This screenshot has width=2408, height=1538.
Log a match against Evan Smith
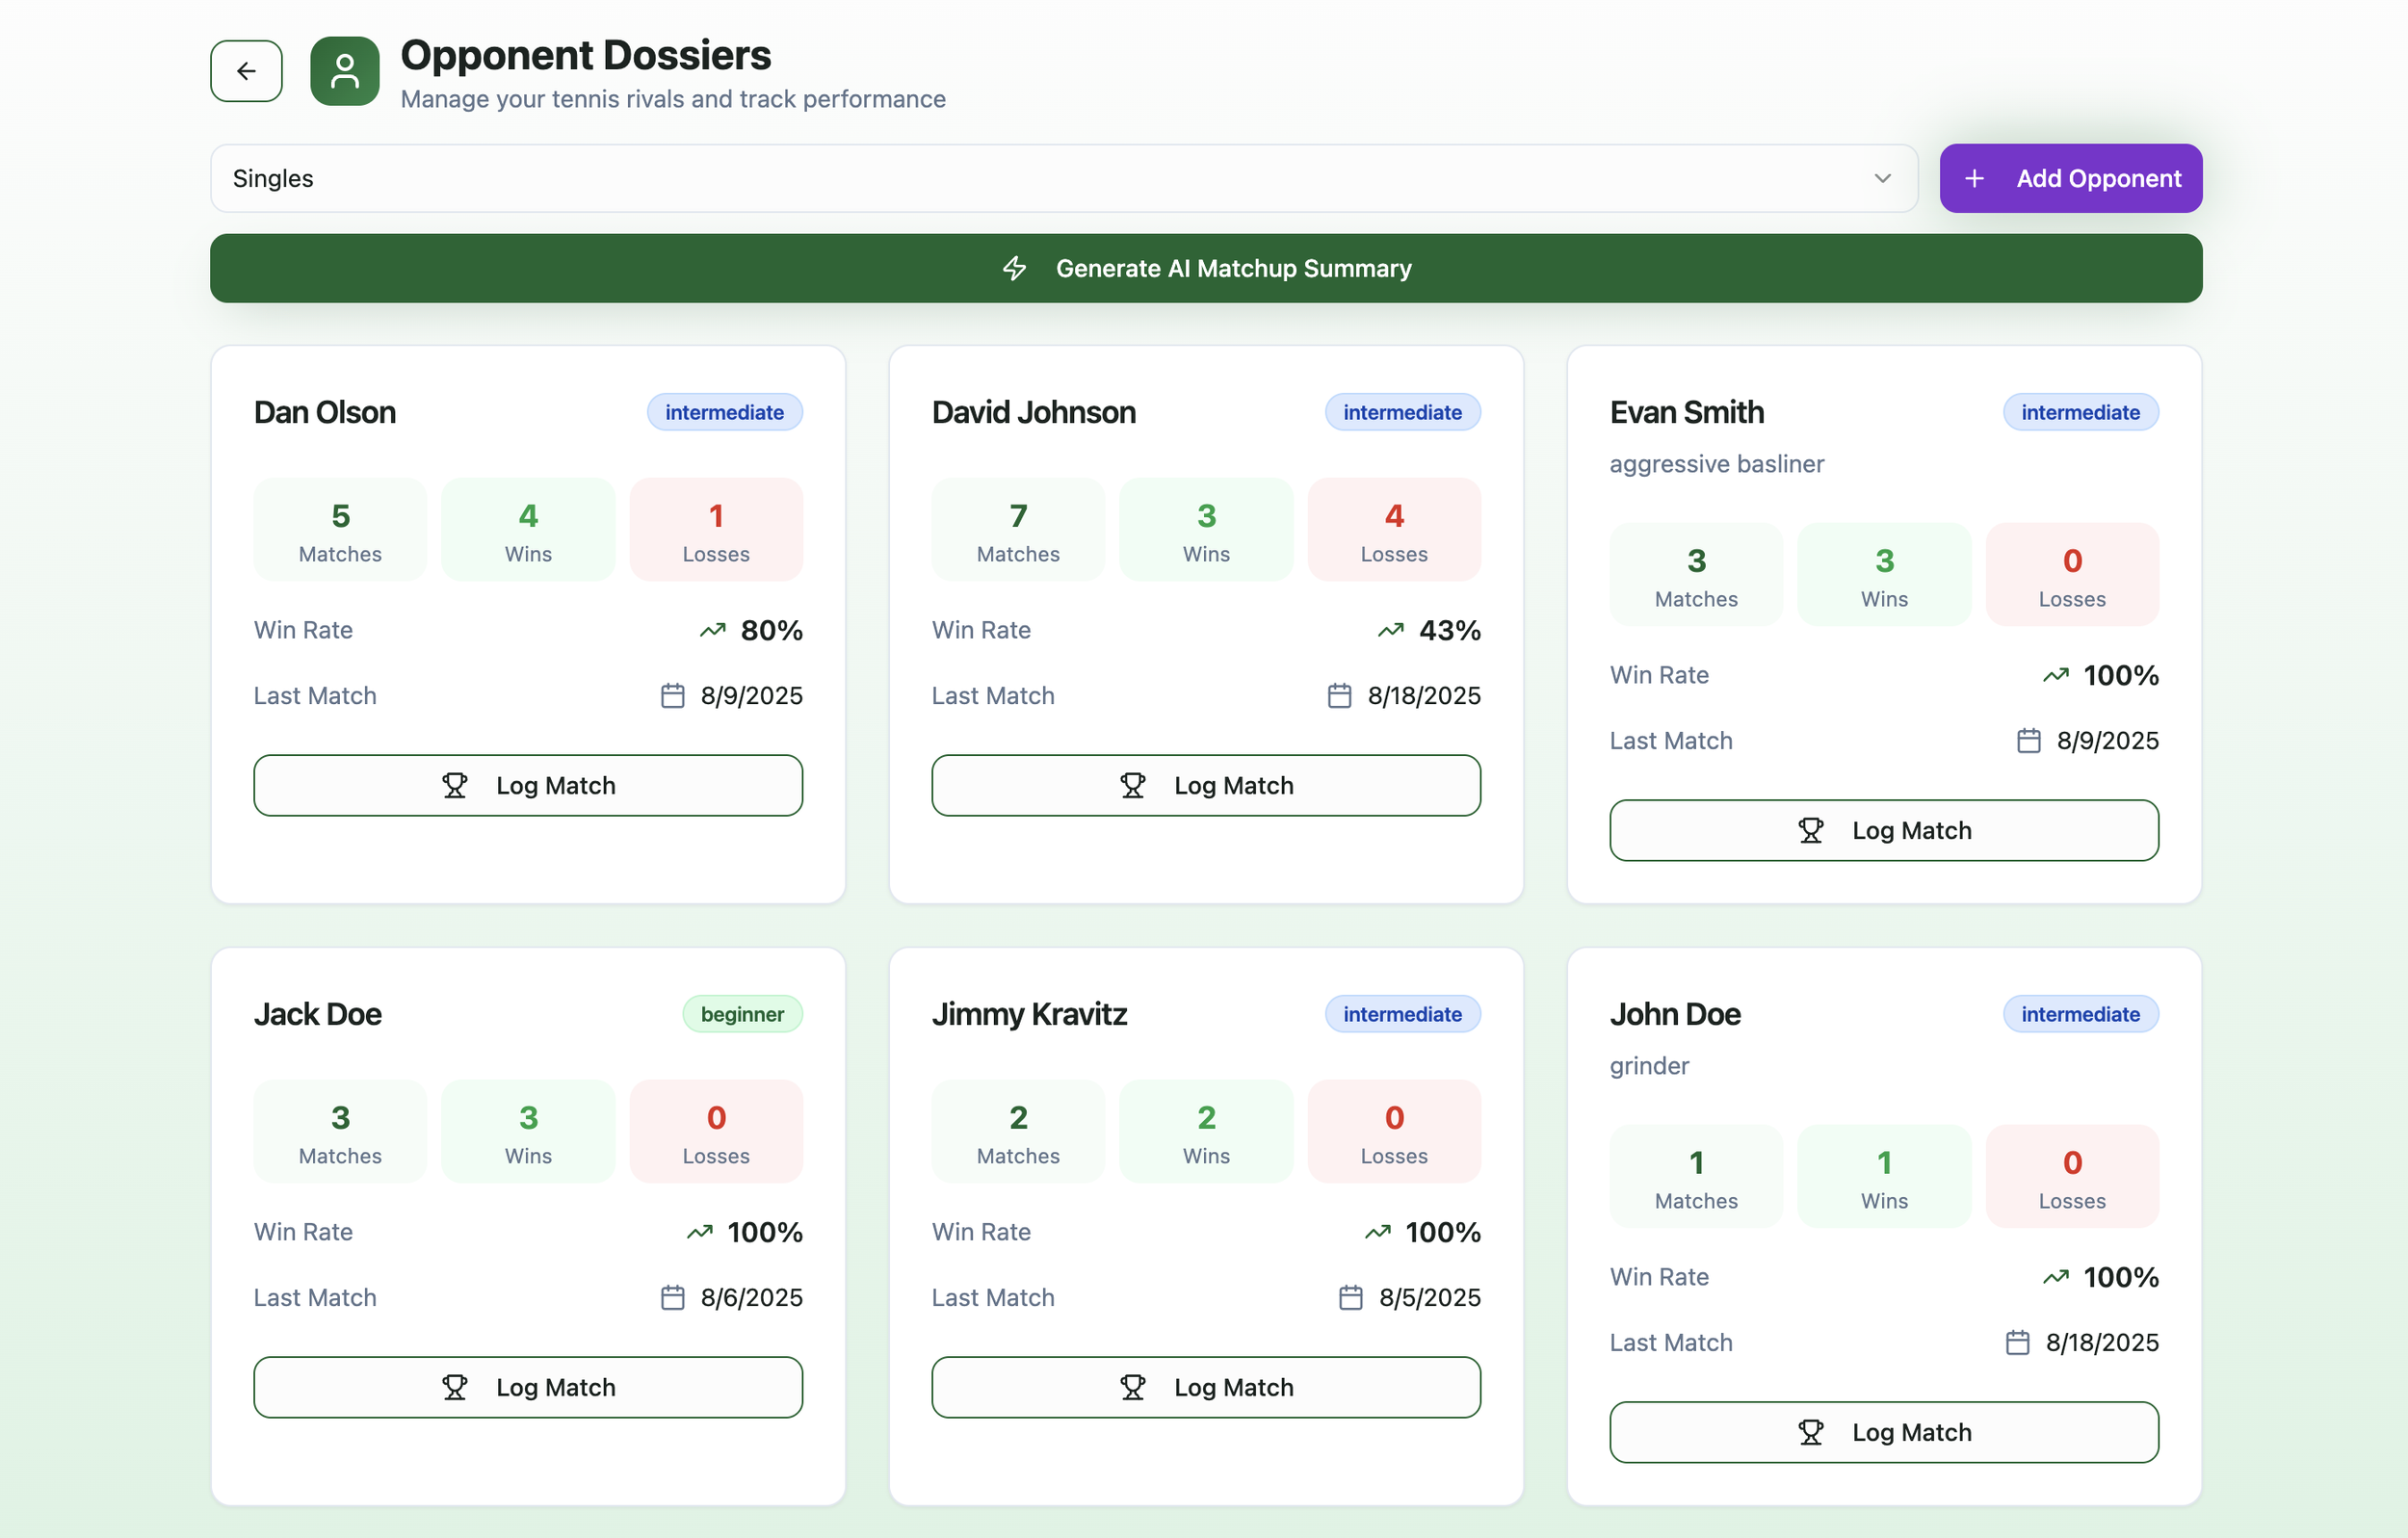coord(1883,831)
